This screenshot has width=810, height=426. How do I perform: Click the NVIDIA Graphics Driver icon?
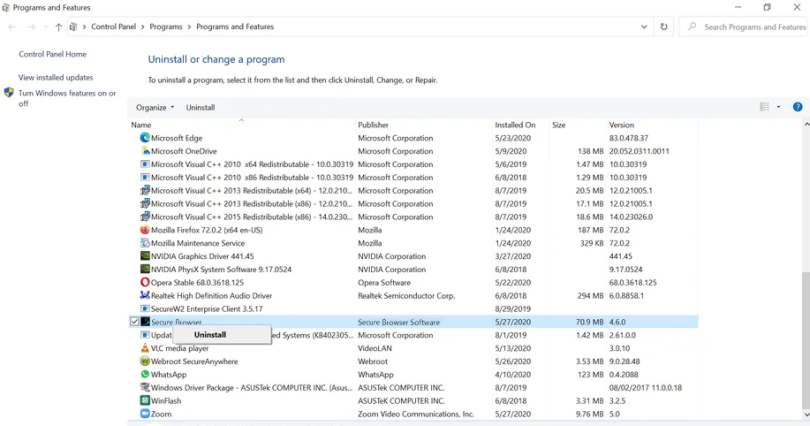tap(145, 256)
